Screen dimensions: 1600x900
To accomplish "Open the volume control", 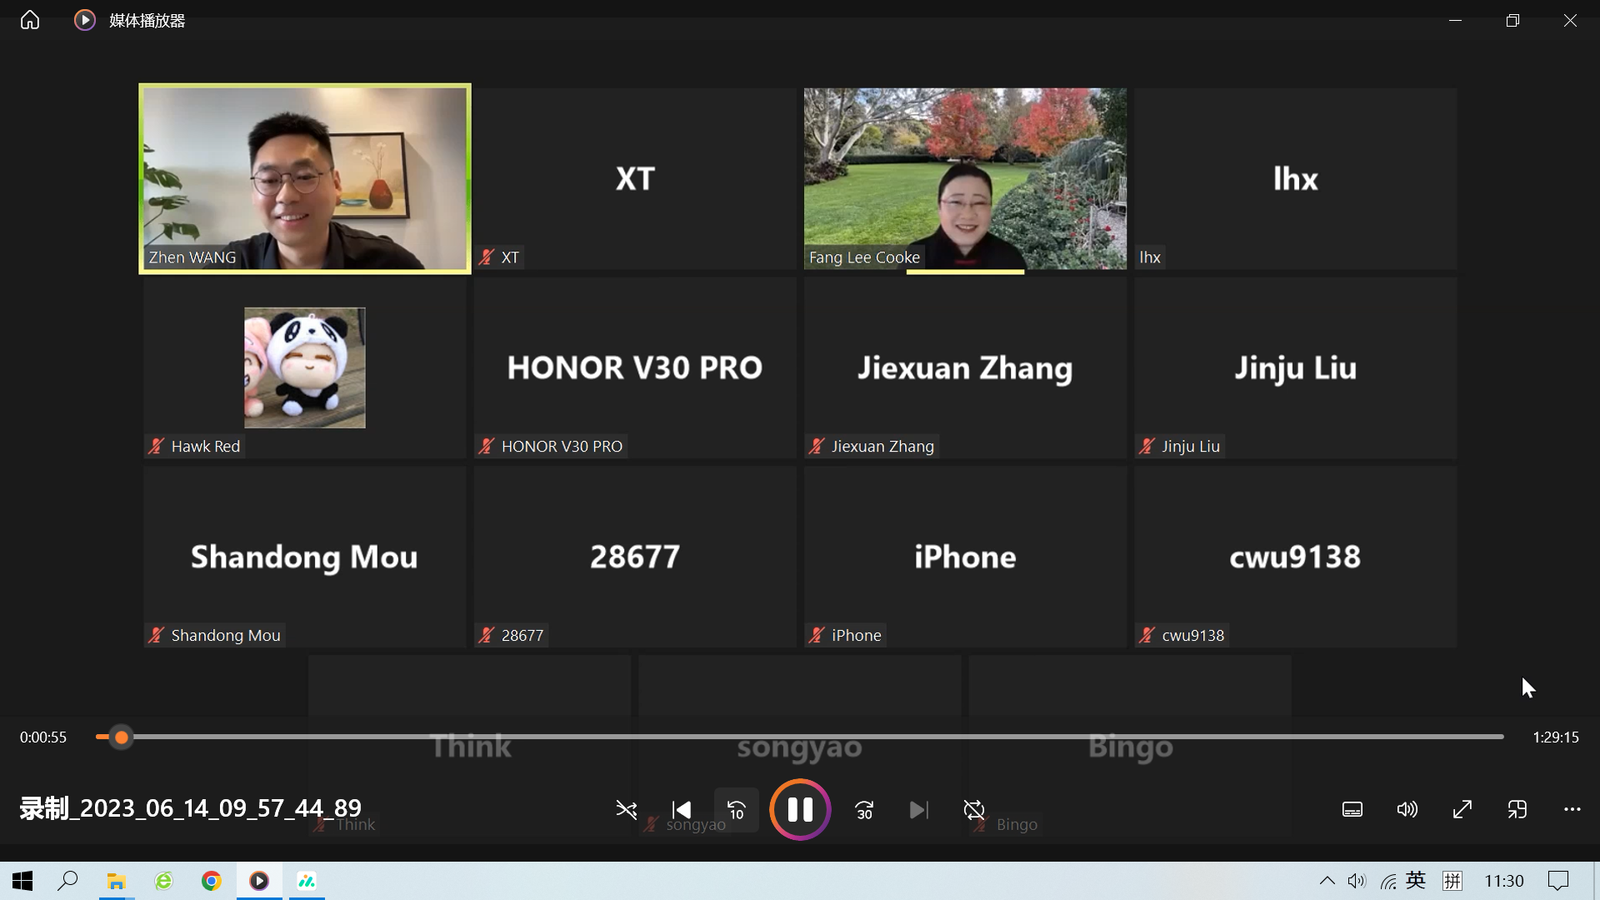I will pyautogui.click(x=1407, y=809).
